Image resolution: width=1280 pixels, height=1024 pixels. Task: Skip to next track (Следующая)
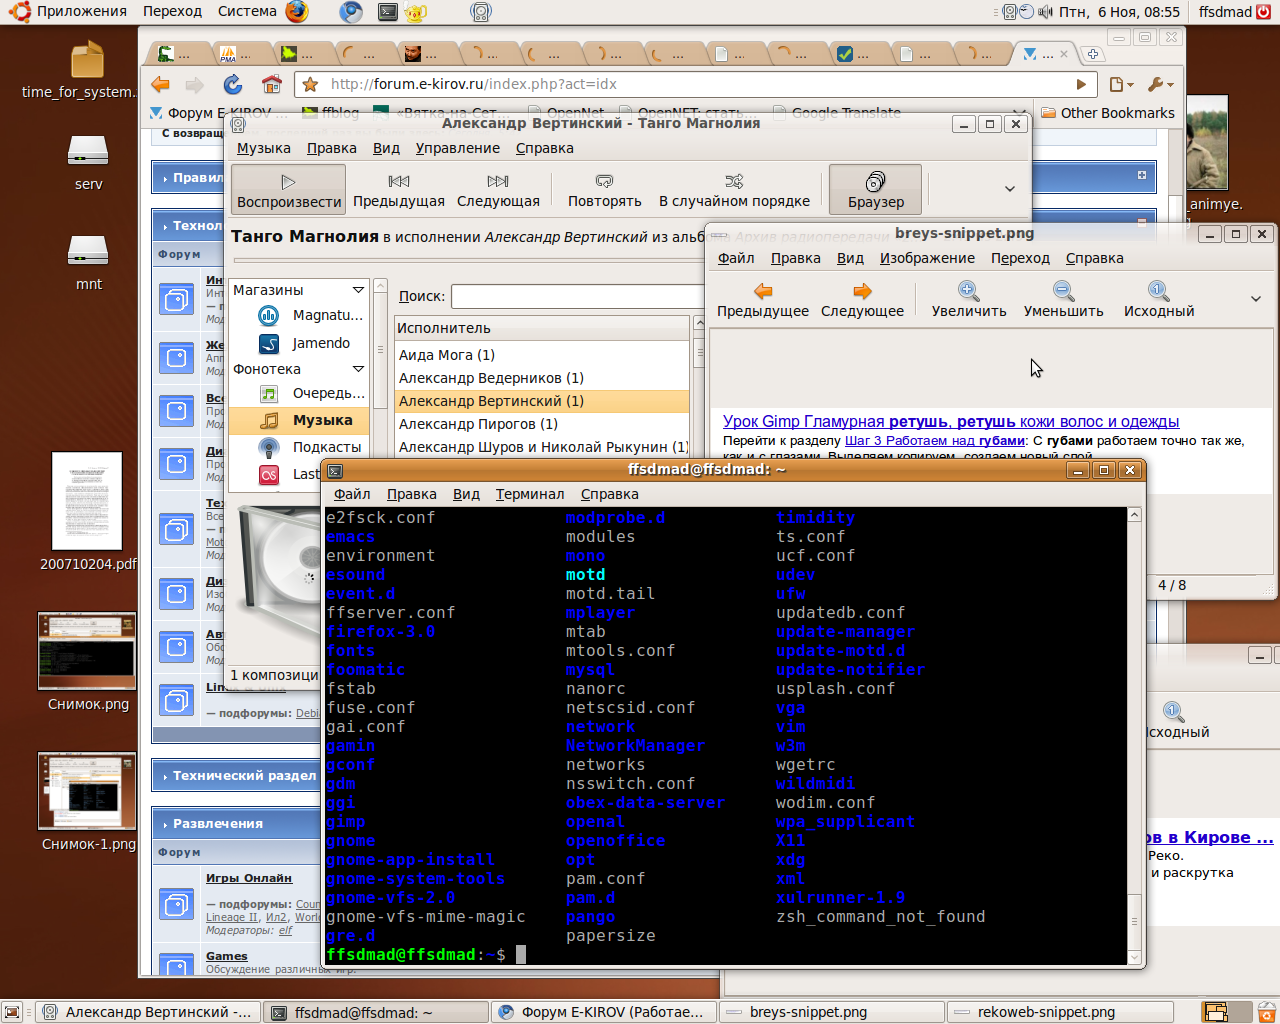click(498, 190)
